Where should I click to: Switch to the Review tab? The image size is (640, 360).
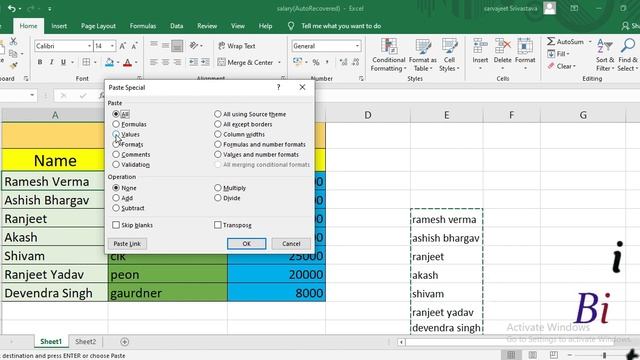(x=207, y=26)
